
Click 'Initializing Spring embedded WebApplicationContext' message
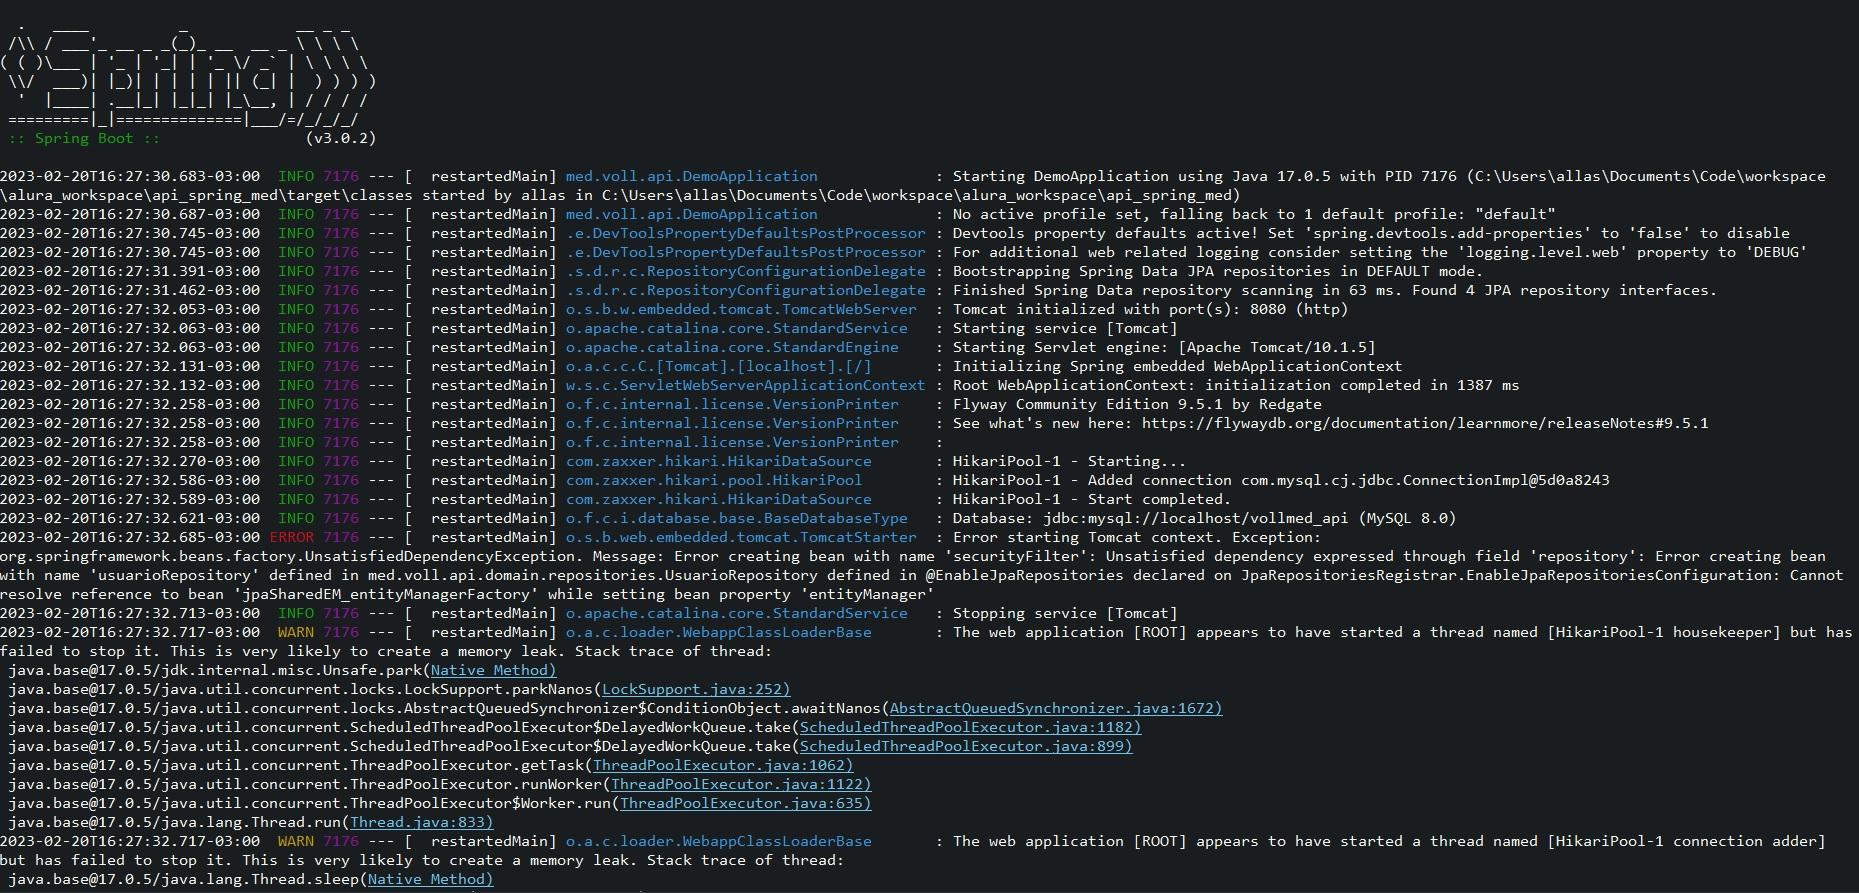coord(1177,366)
